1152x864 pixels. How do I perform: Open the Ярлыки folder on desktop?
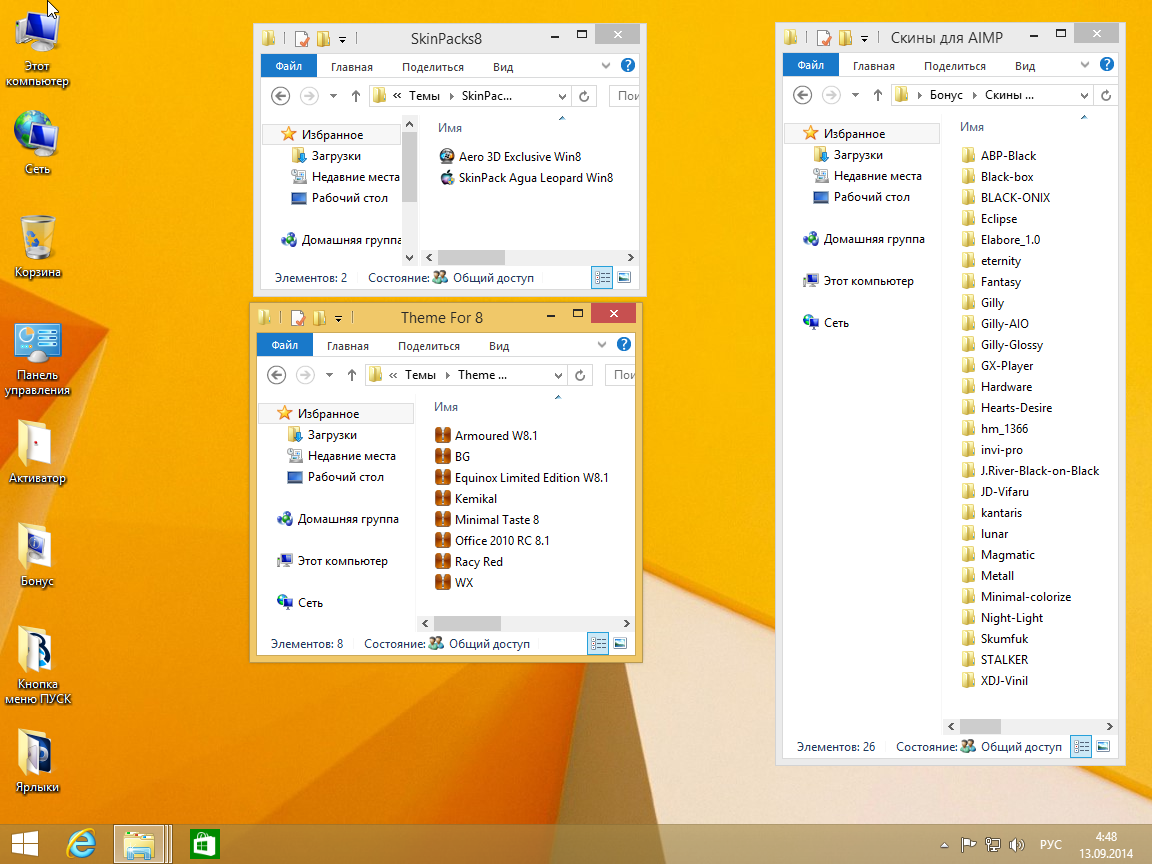[x=37, y=760]
